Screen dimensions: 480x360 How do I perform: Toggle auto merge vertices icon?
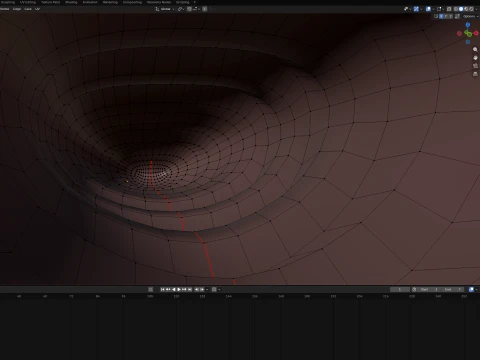pos(457,16)
